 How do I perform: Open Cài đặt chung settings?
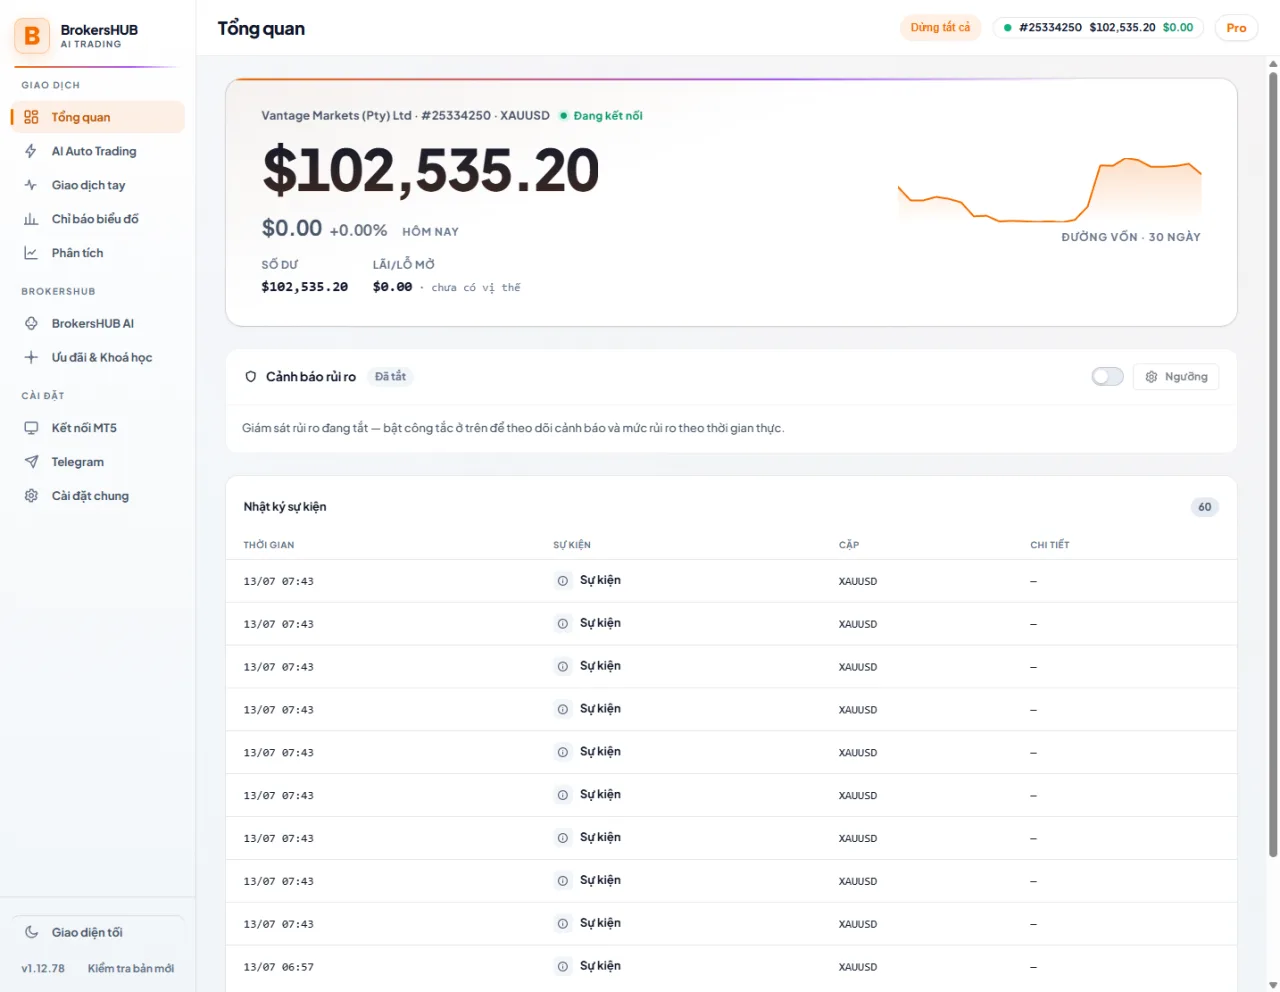click(98, 496)
